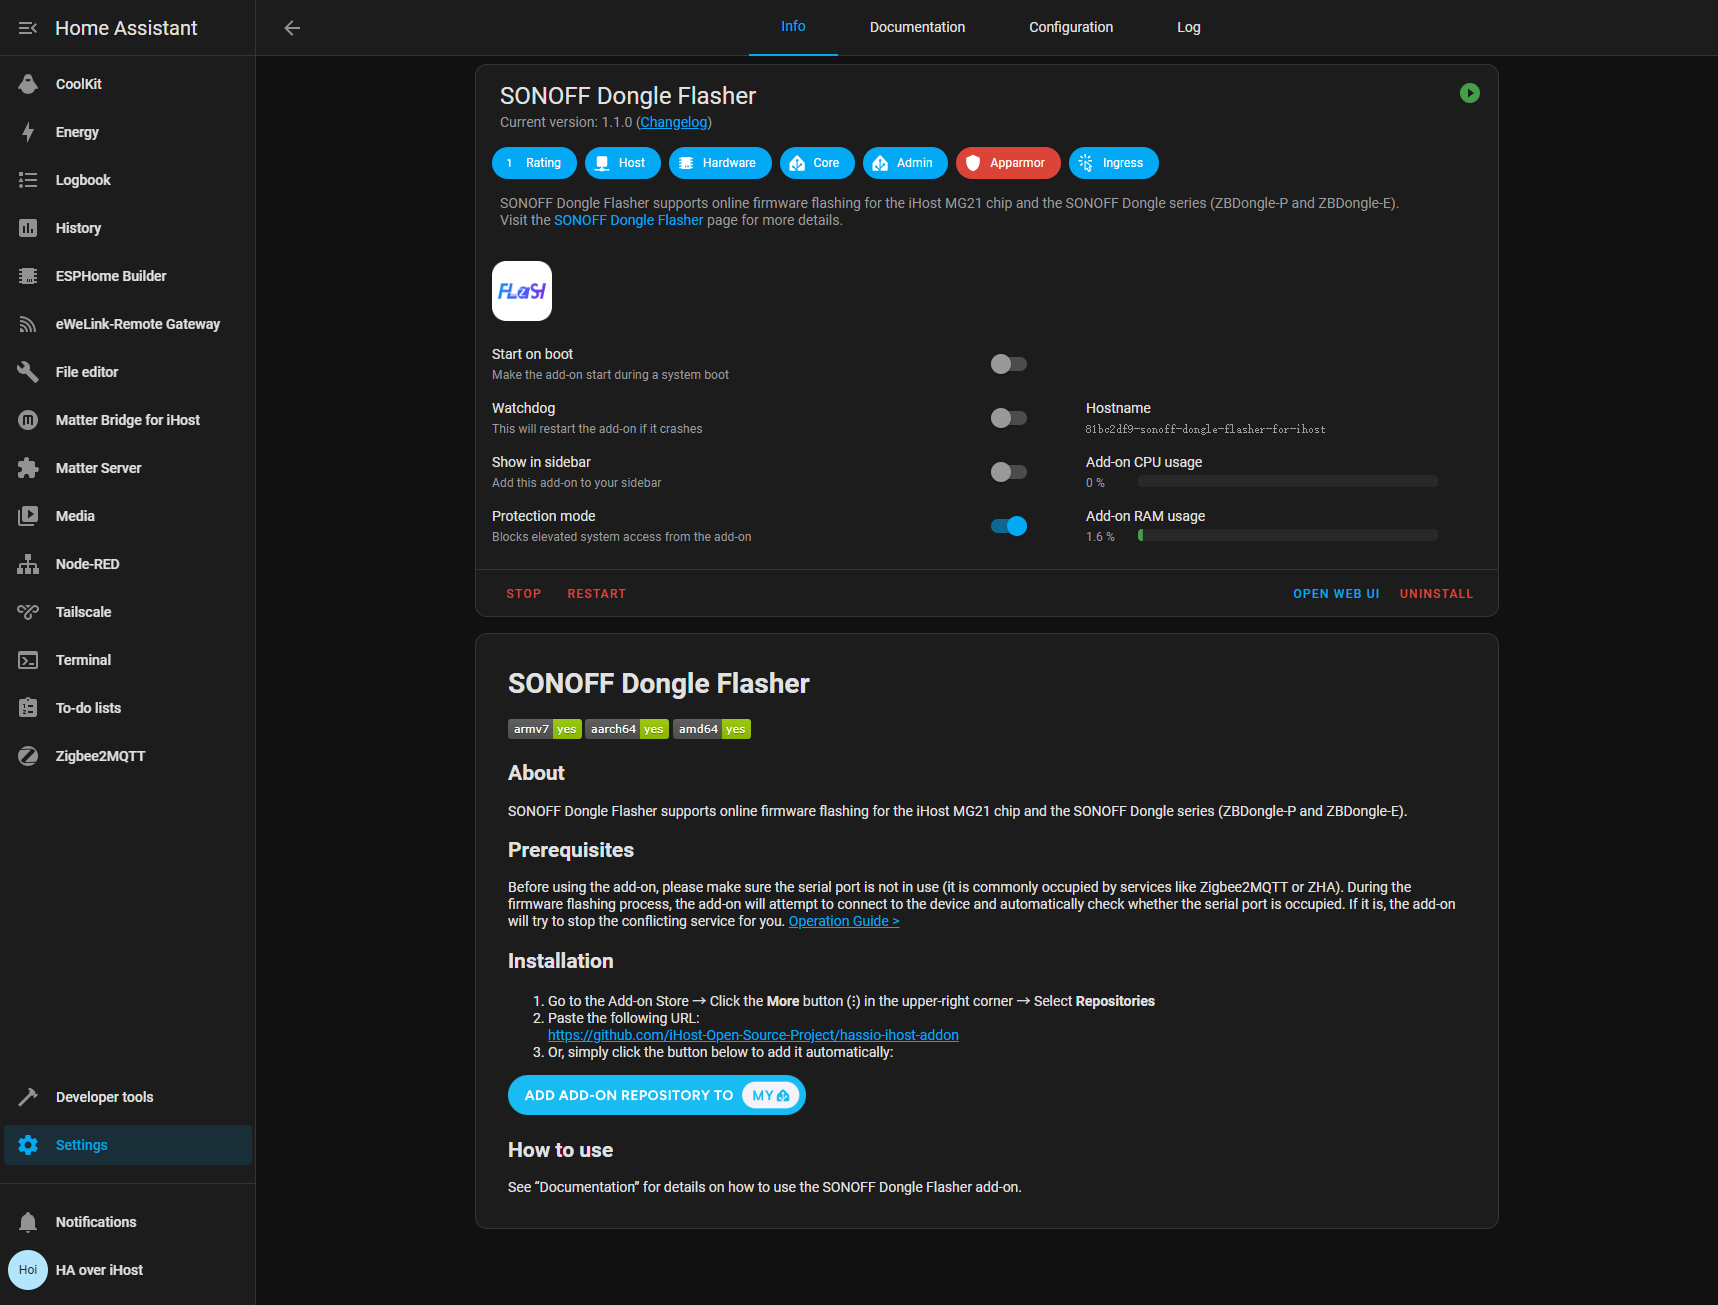Click the Hardware capability chip
The width and height of the screenshot is (1718, 1305).
point(720,163)
